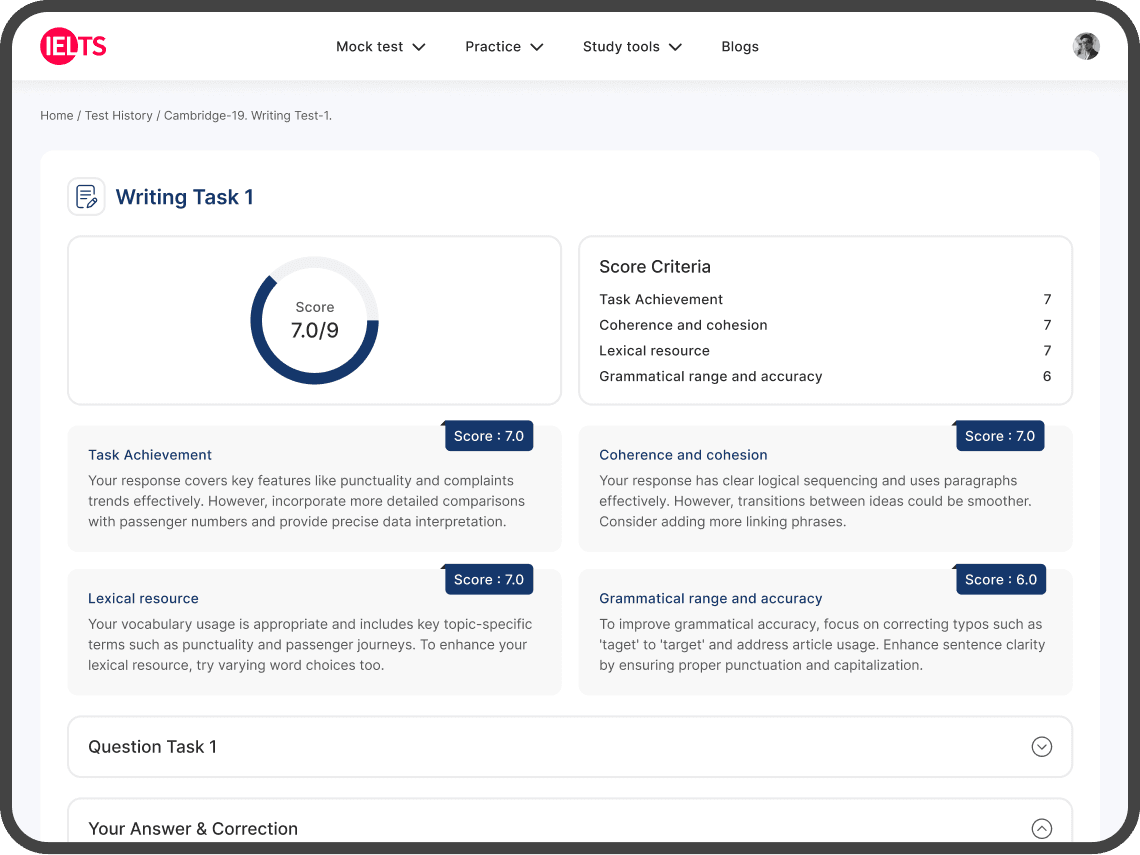The image size is (1140, 855).
Task: Open the profile avatar menu
Action: click(x=1086, y=45)
